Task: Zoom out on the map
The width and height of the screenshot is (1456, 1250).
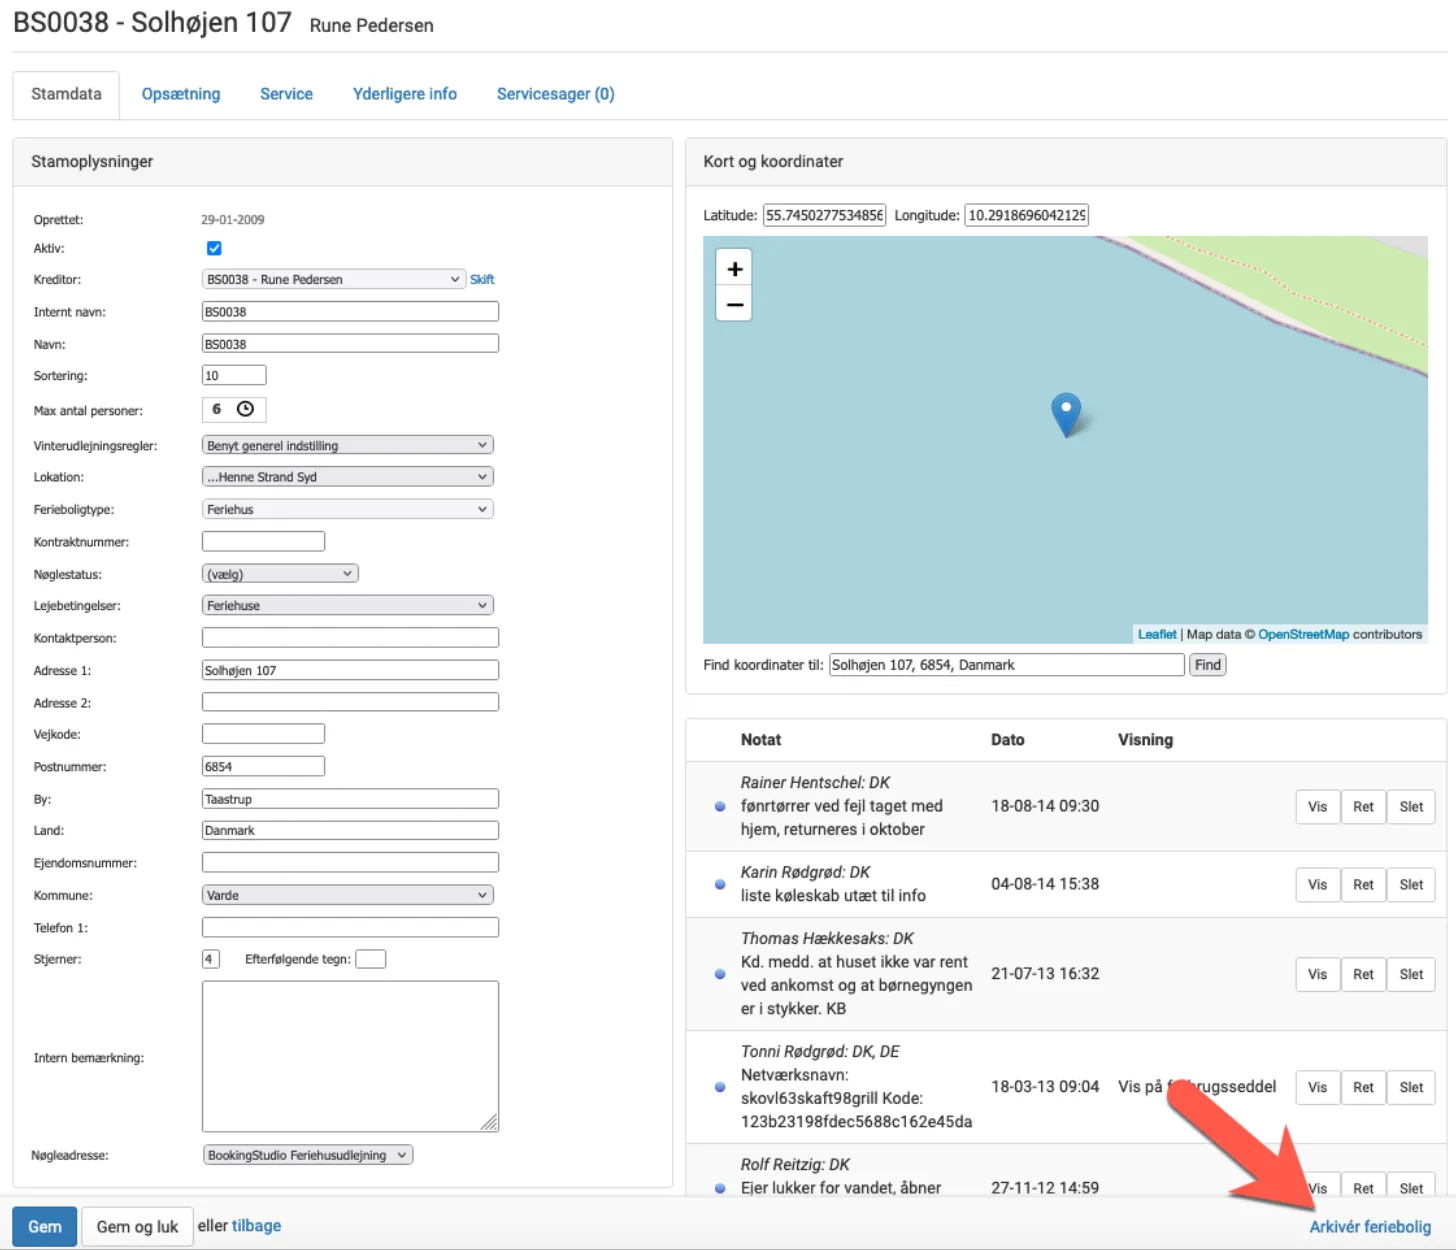Action: 734,304
